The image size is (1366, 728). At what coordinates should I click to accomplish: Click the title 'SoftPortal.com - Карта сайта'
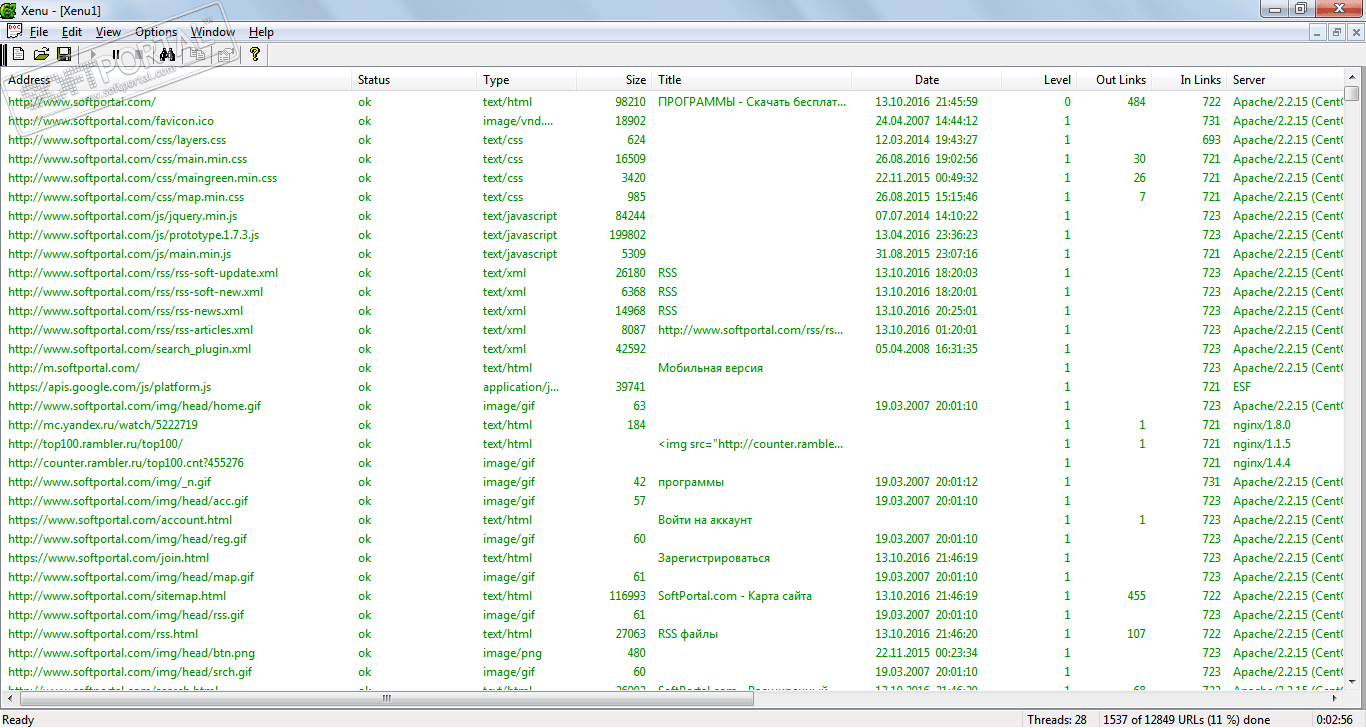point(735,596)
